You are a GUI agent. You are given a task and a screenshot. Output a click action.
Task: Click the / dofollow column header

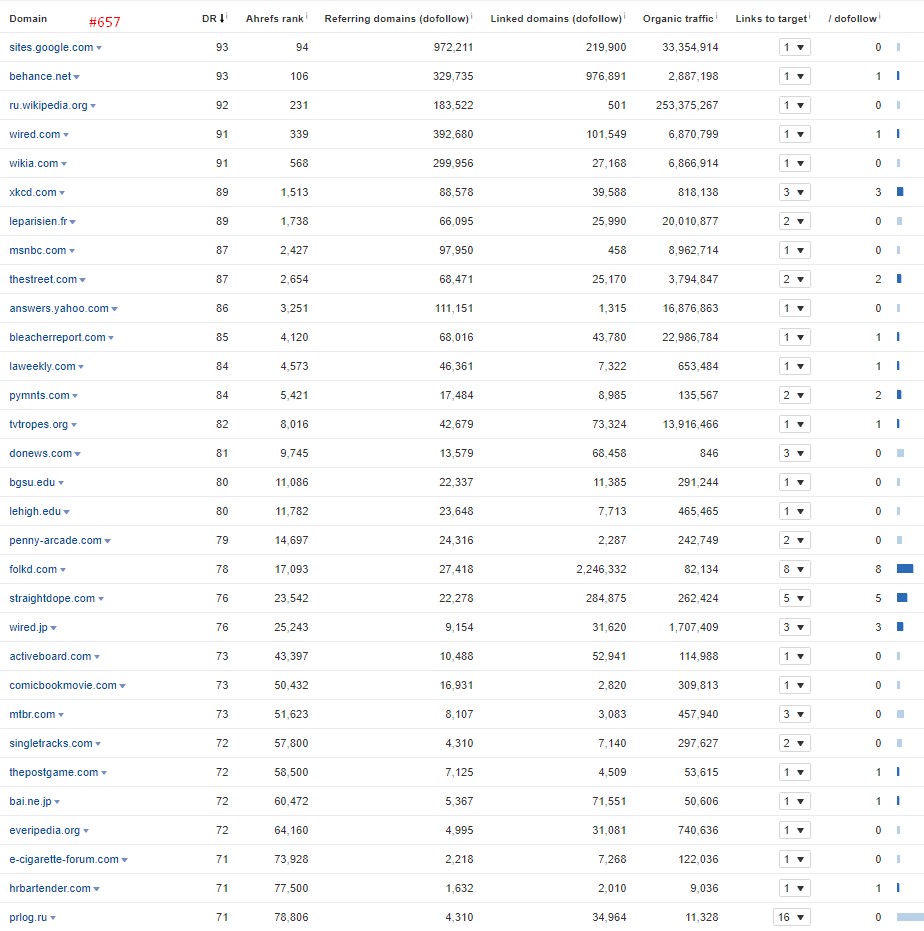(x=853, y=18)
